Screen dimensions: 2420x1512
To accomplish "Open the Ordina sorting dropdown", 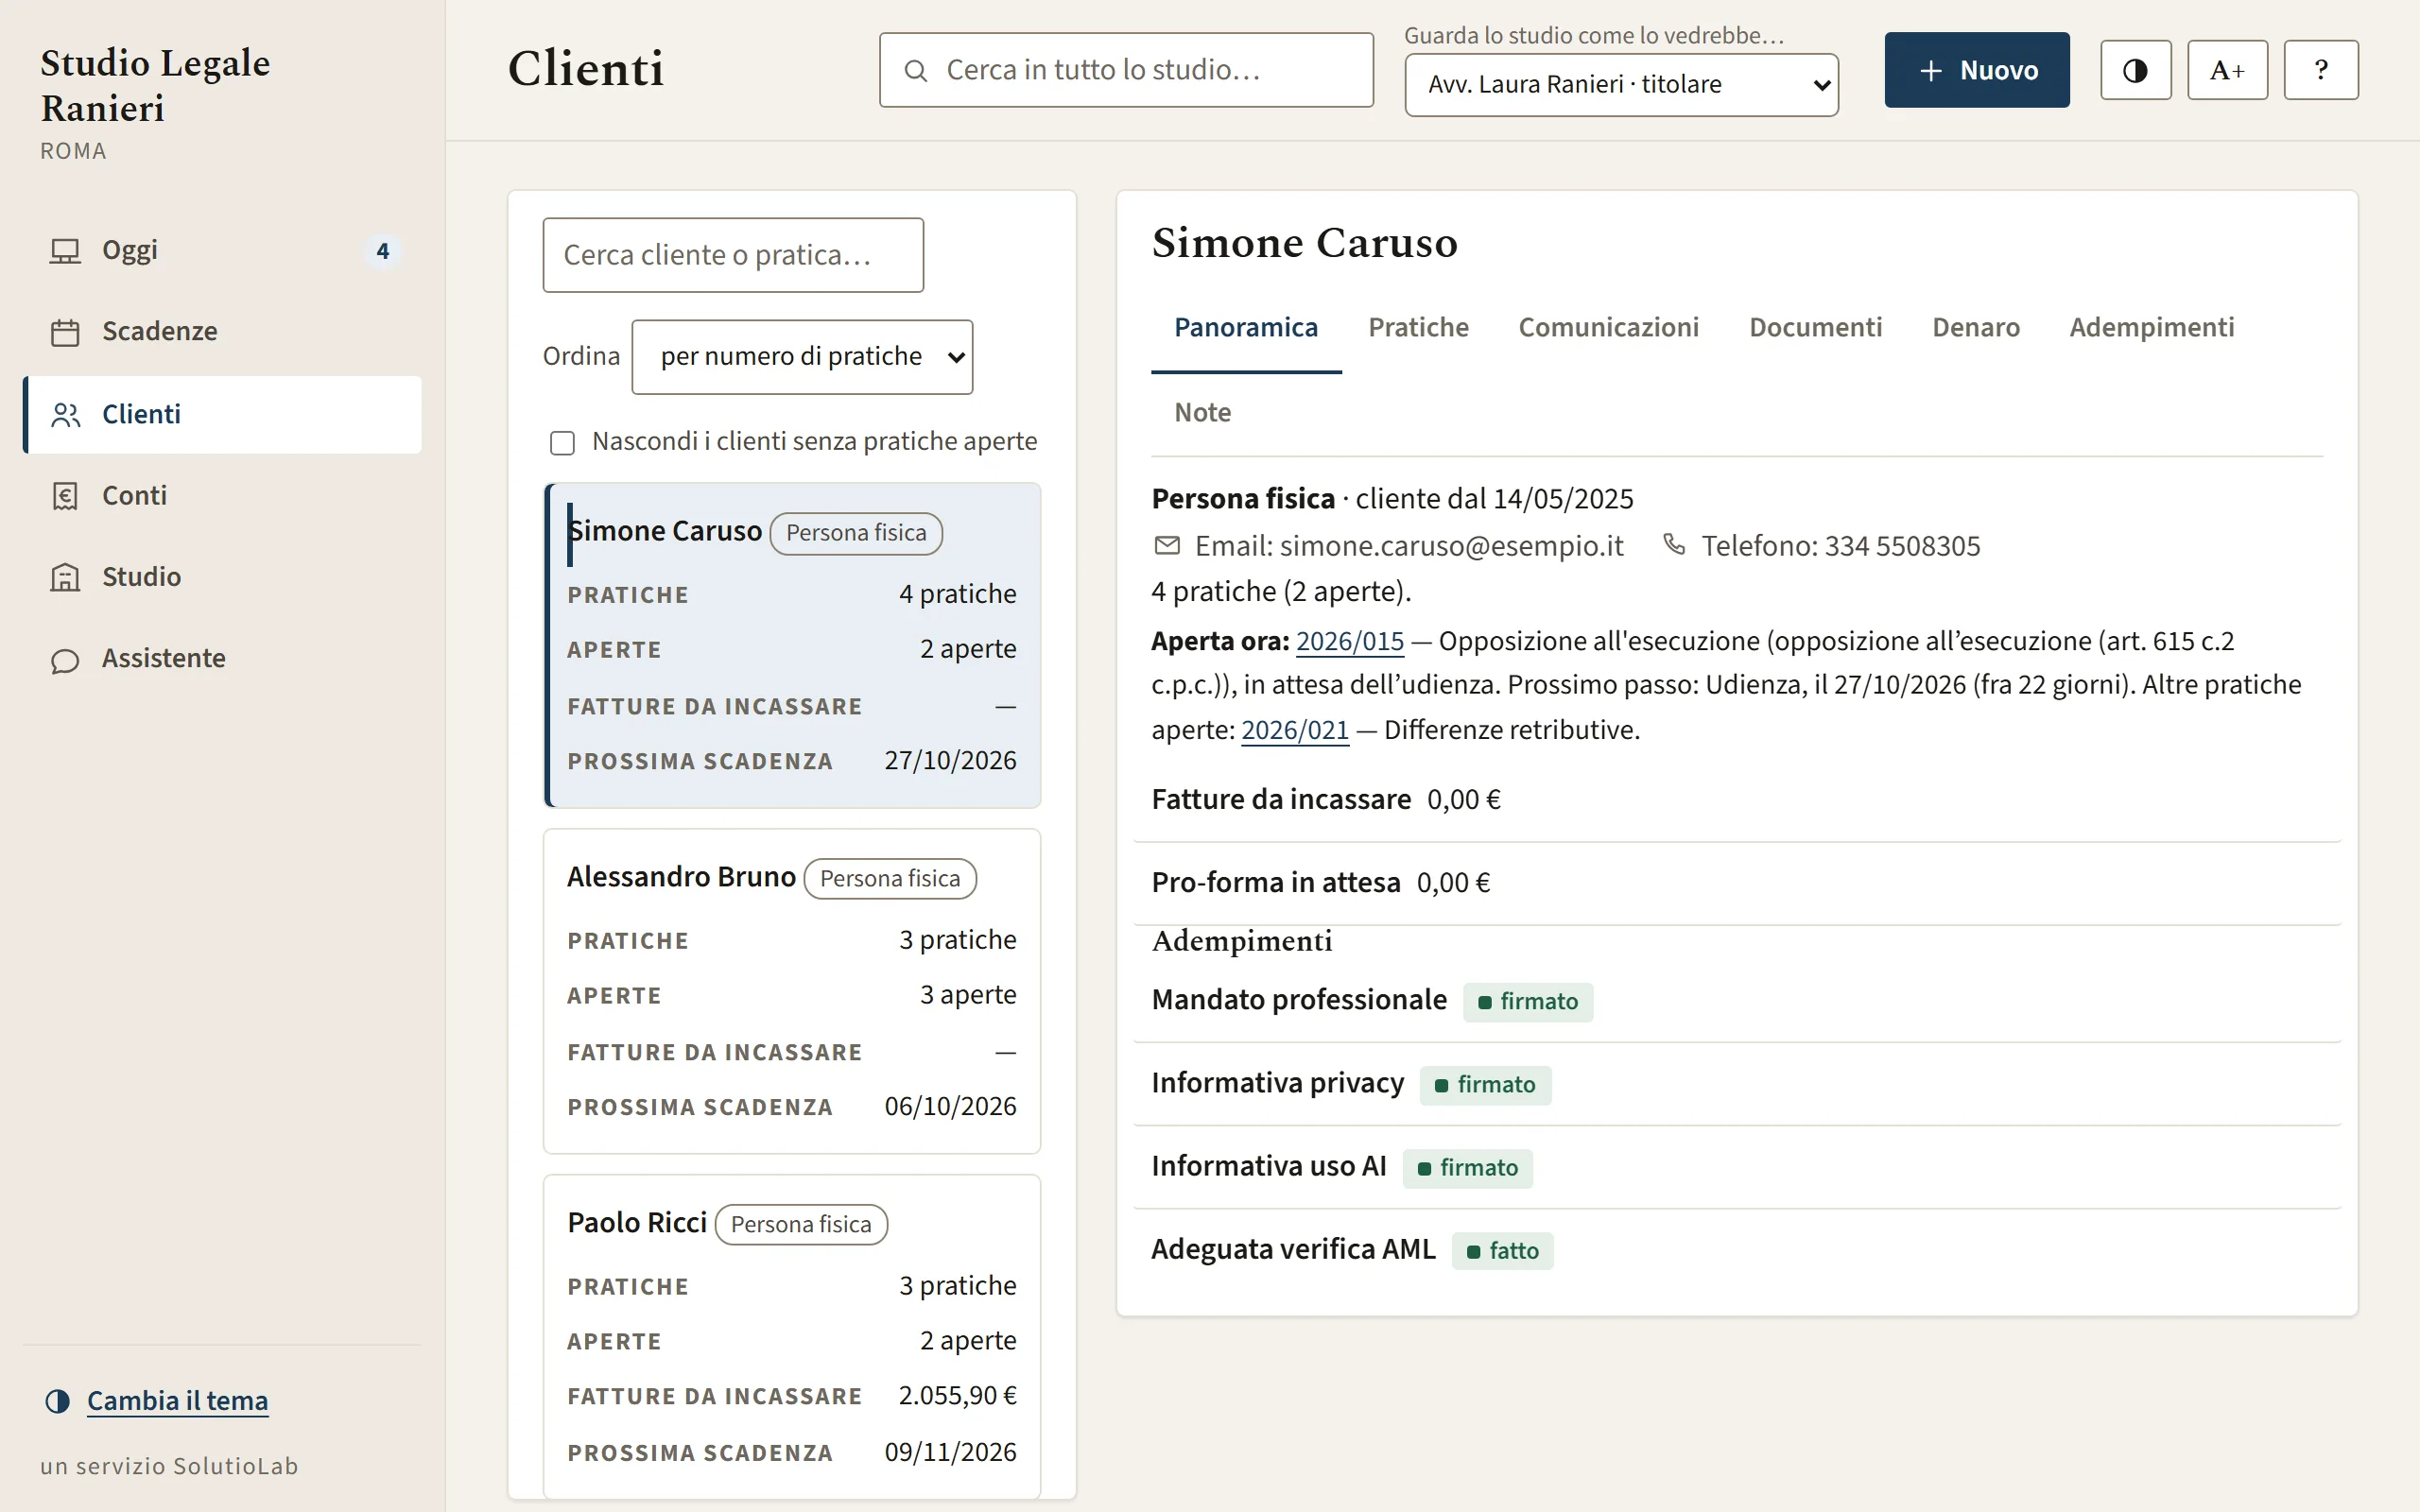I will (802, 357).
